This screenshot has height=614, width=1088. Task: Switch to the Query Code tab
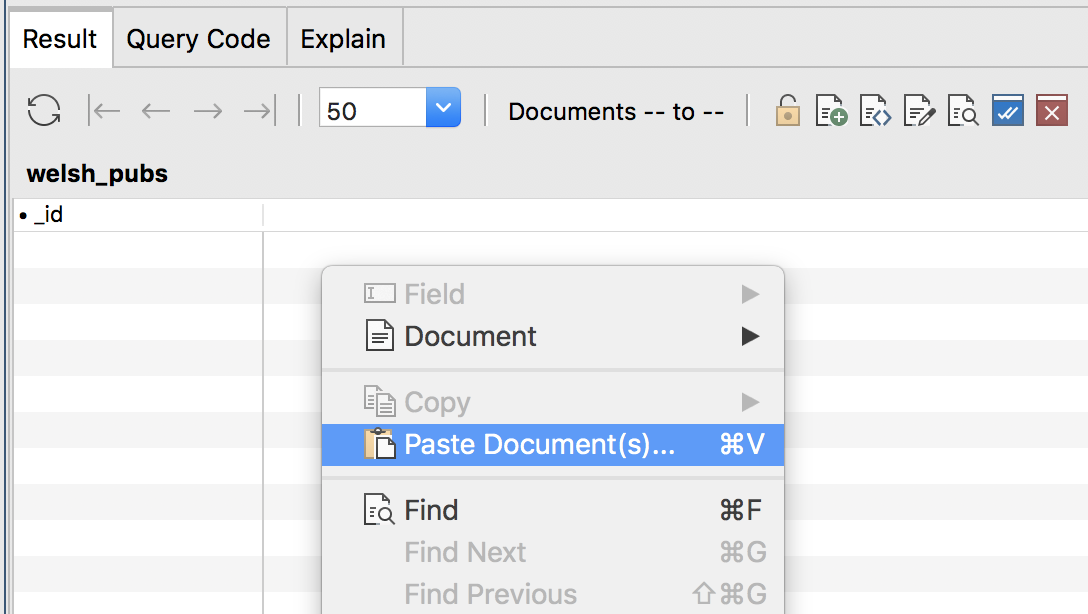click(197, 38)
